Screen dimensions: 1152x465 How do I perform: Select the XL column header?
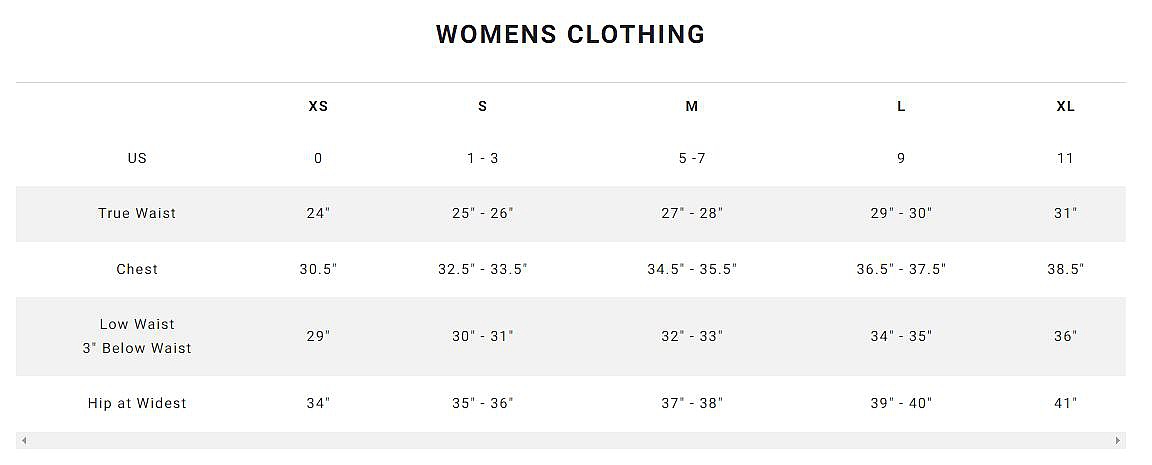1065,107
